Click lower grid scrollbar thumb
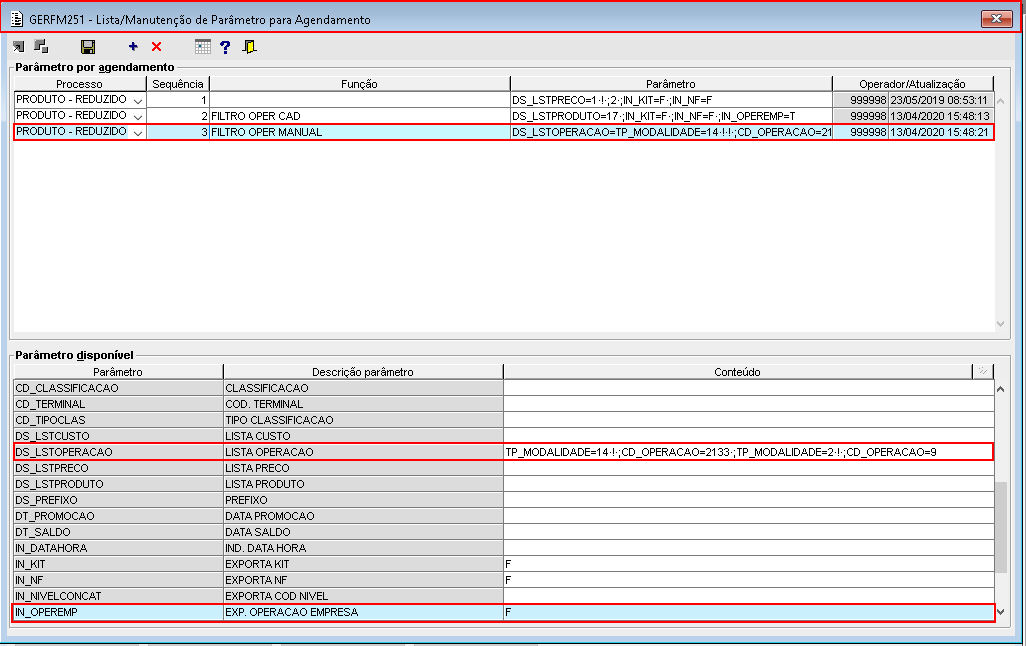Screen dimensions: 1026x646 (1000, 527)
